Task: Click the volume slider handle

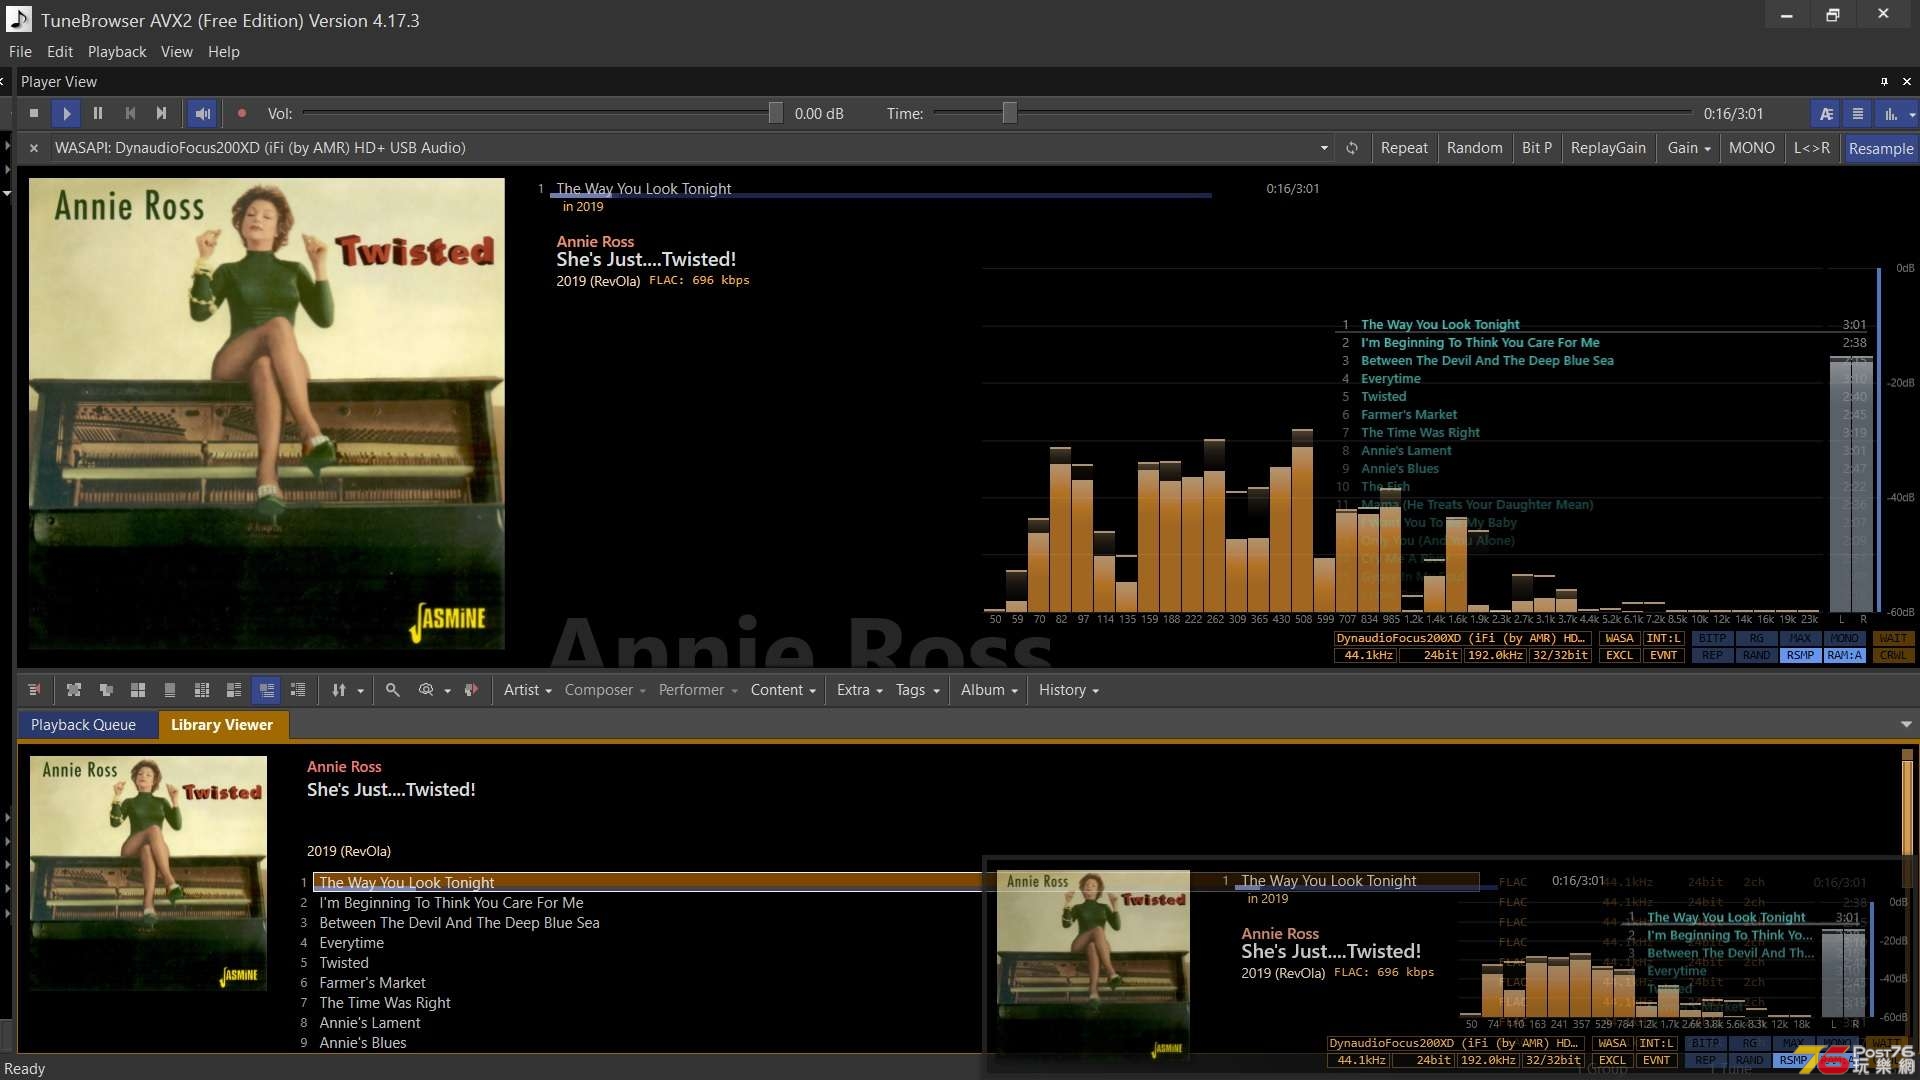Action: (x=775, y=113)
